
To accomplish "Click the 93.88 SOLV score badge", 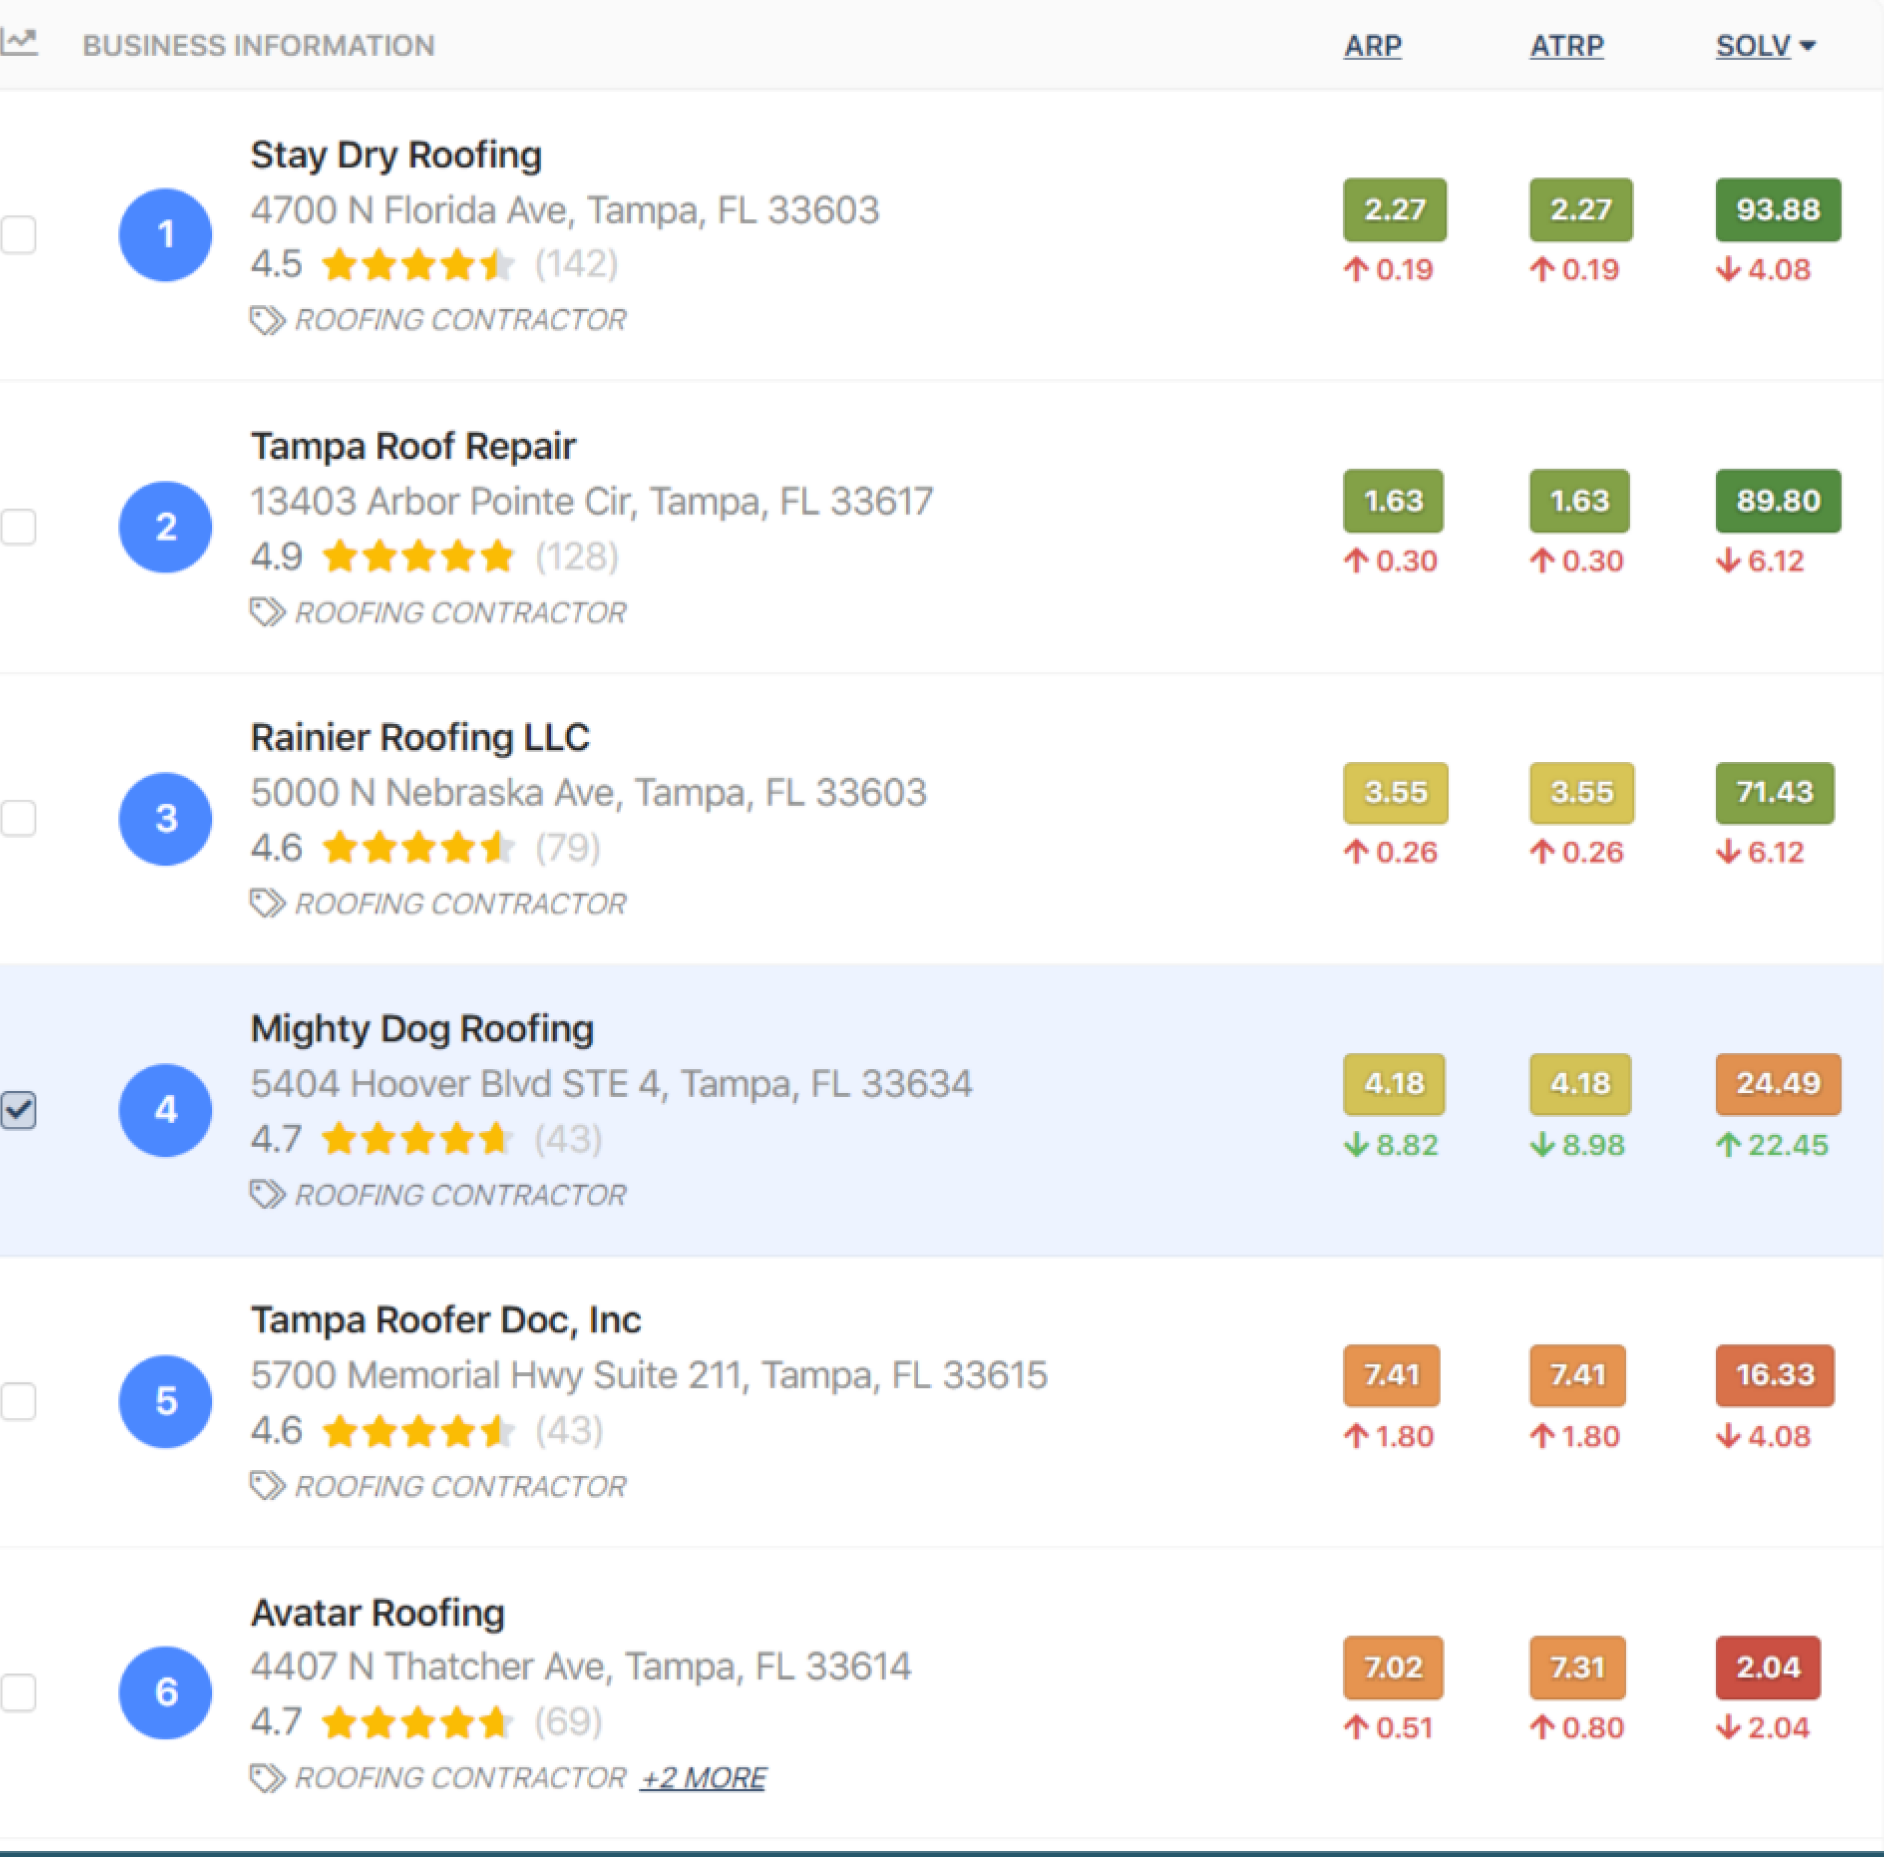I will point(1777,209).
